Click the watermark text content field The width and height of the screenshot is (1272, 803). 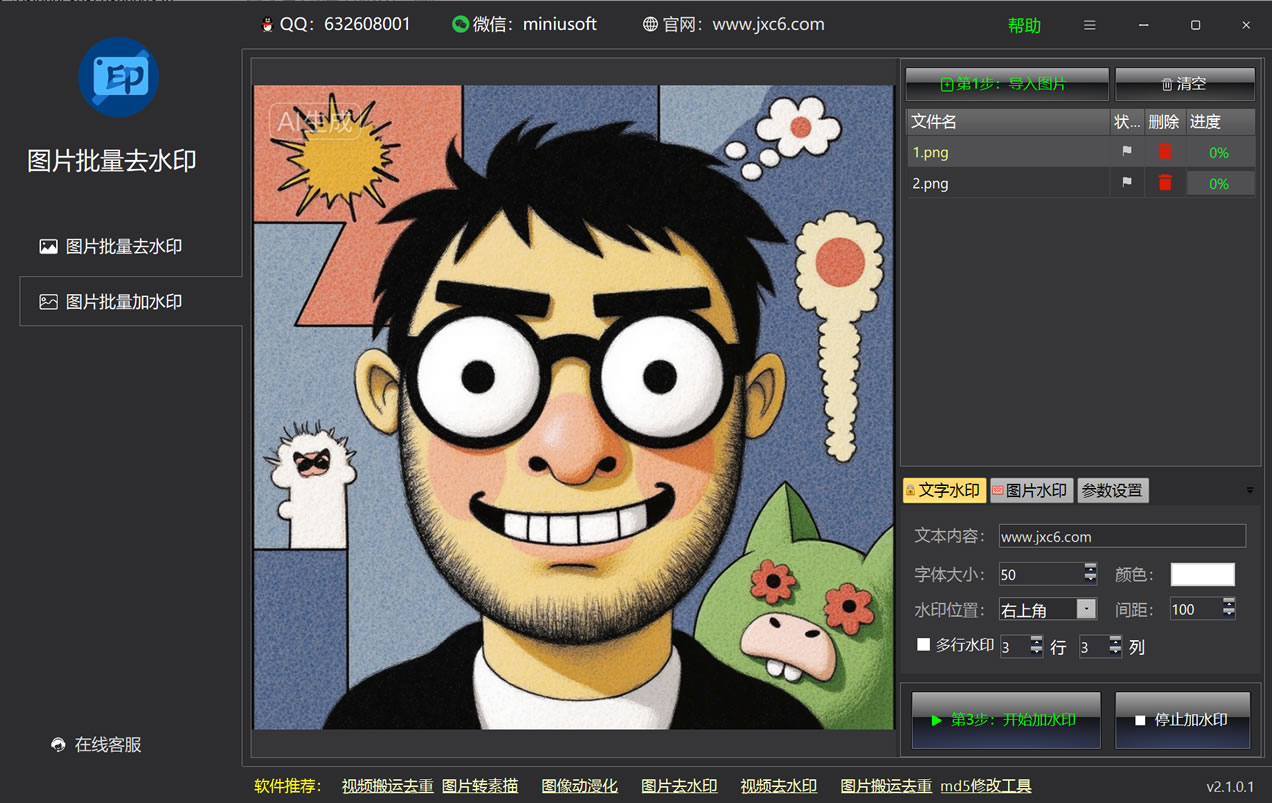1121,537
